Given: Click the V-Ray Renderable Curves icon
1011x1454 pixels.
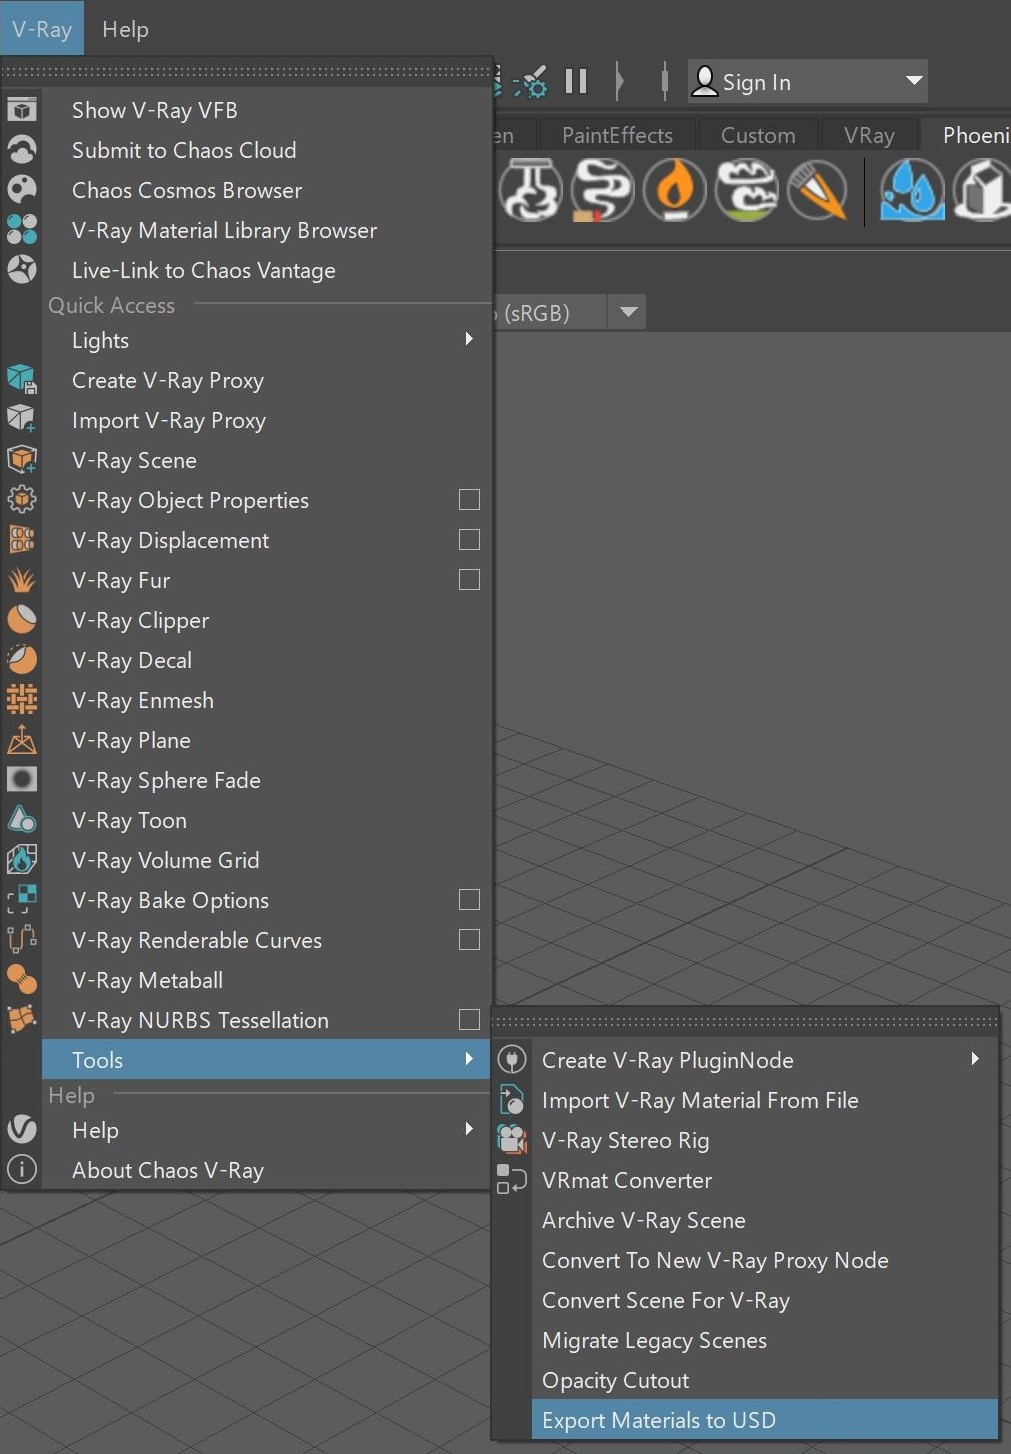Looking at the screenshot, I should click(x=22, y=939).
